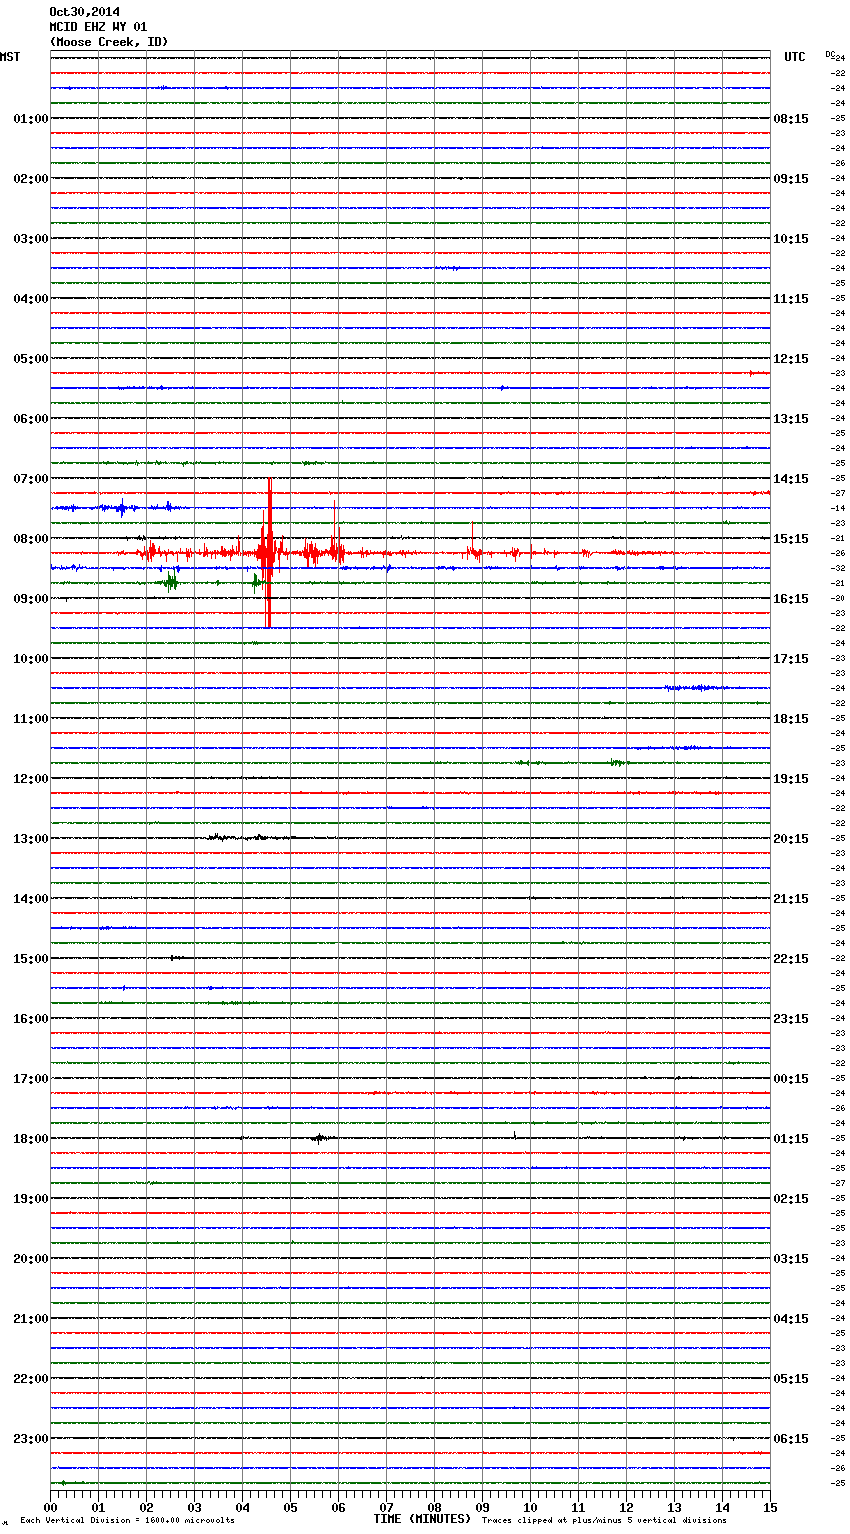Click the "16:15" UTC time label
Image resolution: width=850 pixels, height=1534 pixels.
(x=791, y=599)
